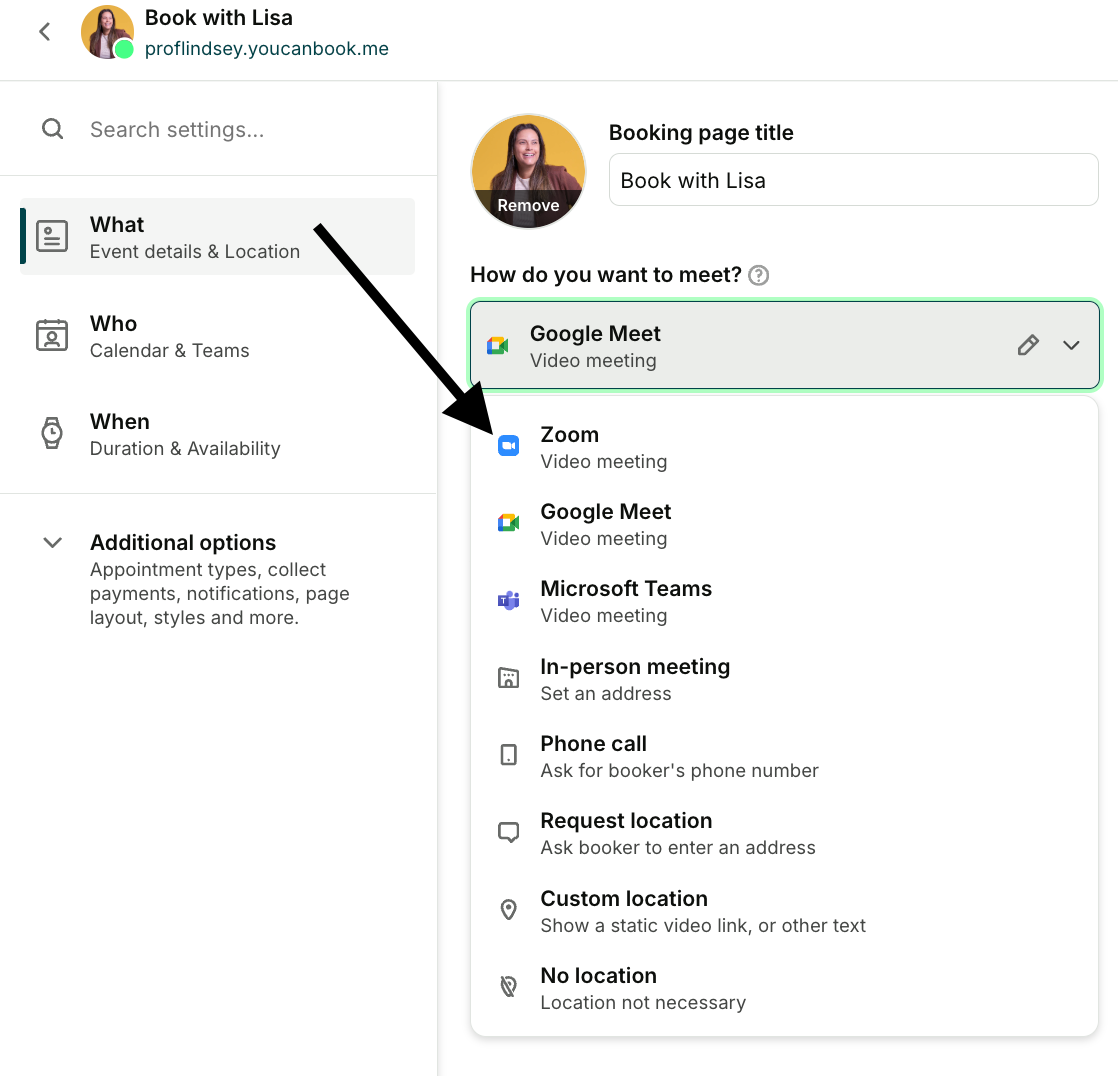Click the help question mark icon
The height and width of the screenshot is (1076, 1118).
click(x=759, y=275)
